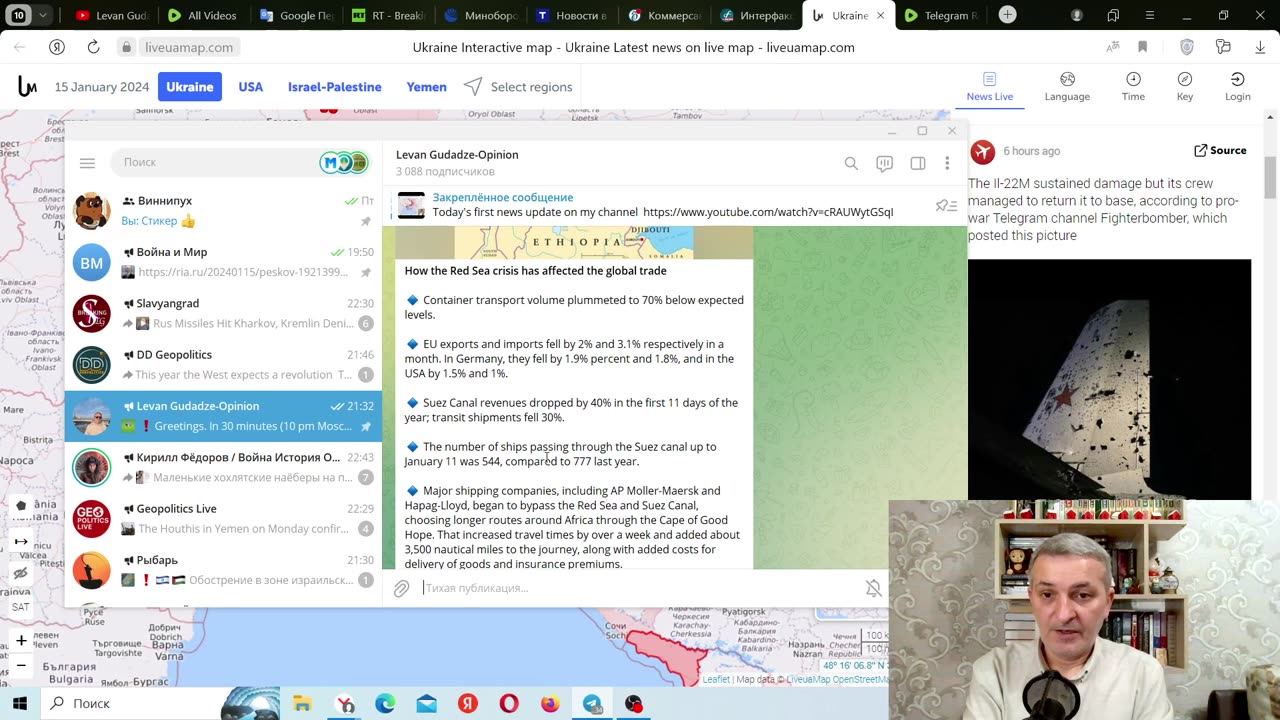Open the pinned message YouTube link
The image size is (1280, 720).
768,212
